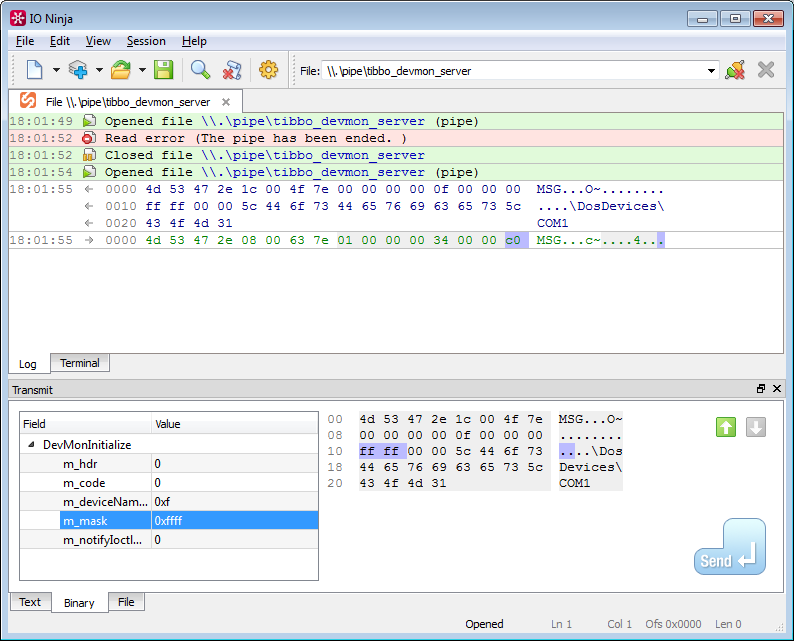Open the Session menu
The height and width of the screenshot is (641, 794).
tap(146, 41)
